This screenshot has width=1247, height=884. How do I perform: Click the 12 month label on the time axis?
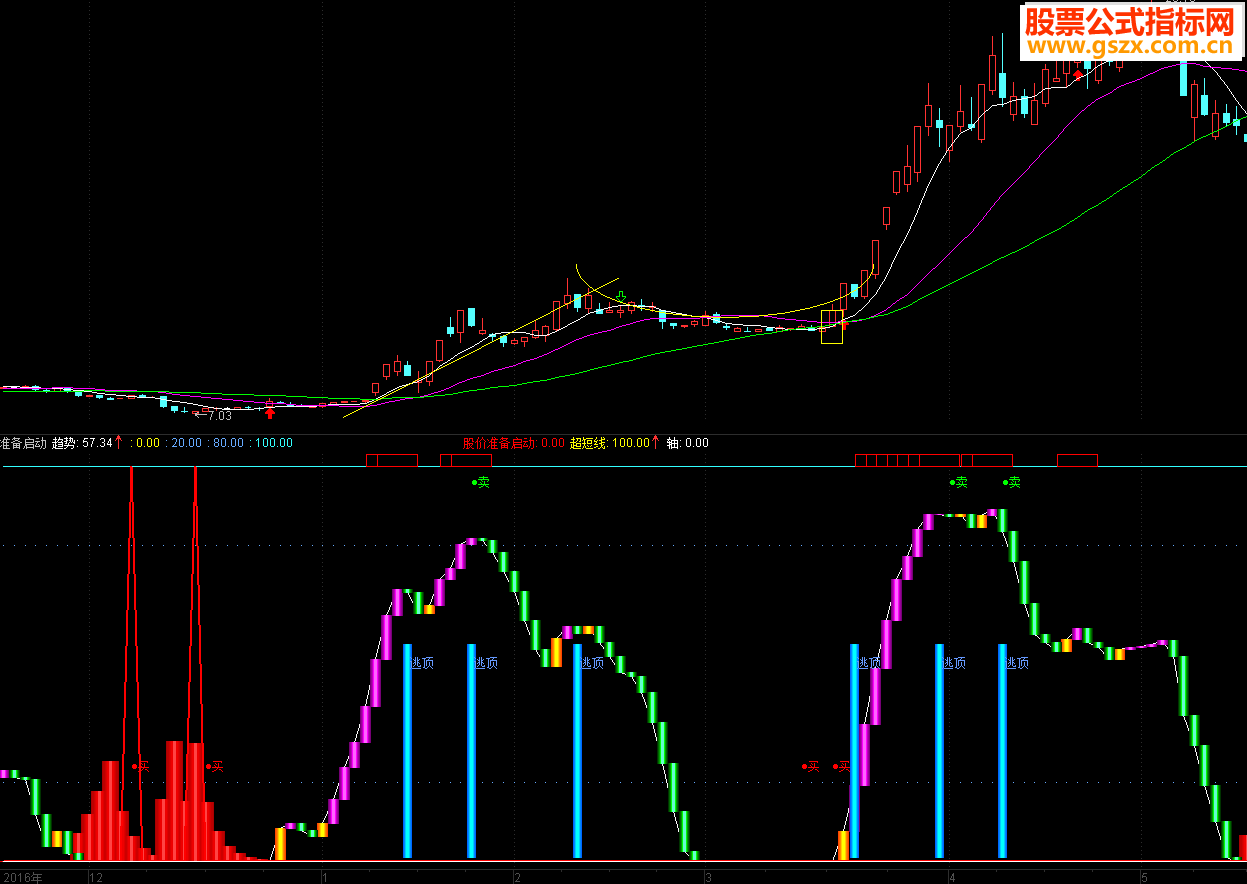(96, 877)
